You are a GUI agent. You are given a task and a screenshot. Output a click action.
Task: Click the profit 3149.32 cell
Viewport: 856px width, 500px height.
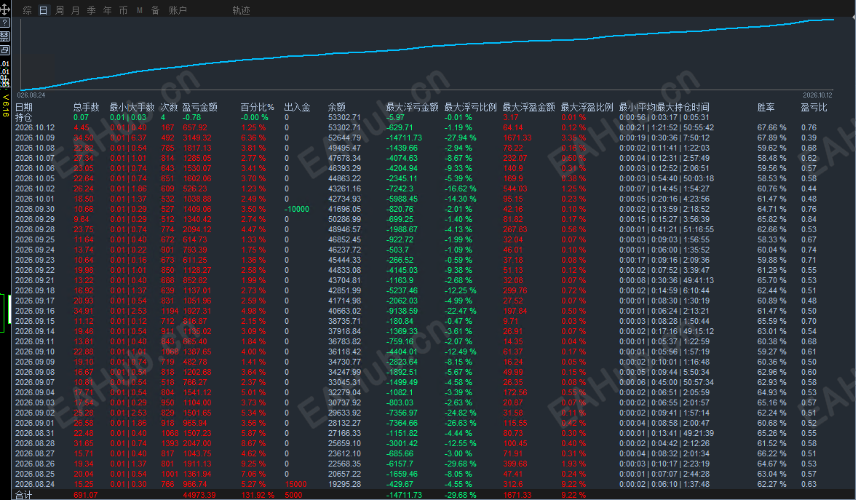[197, 138]
